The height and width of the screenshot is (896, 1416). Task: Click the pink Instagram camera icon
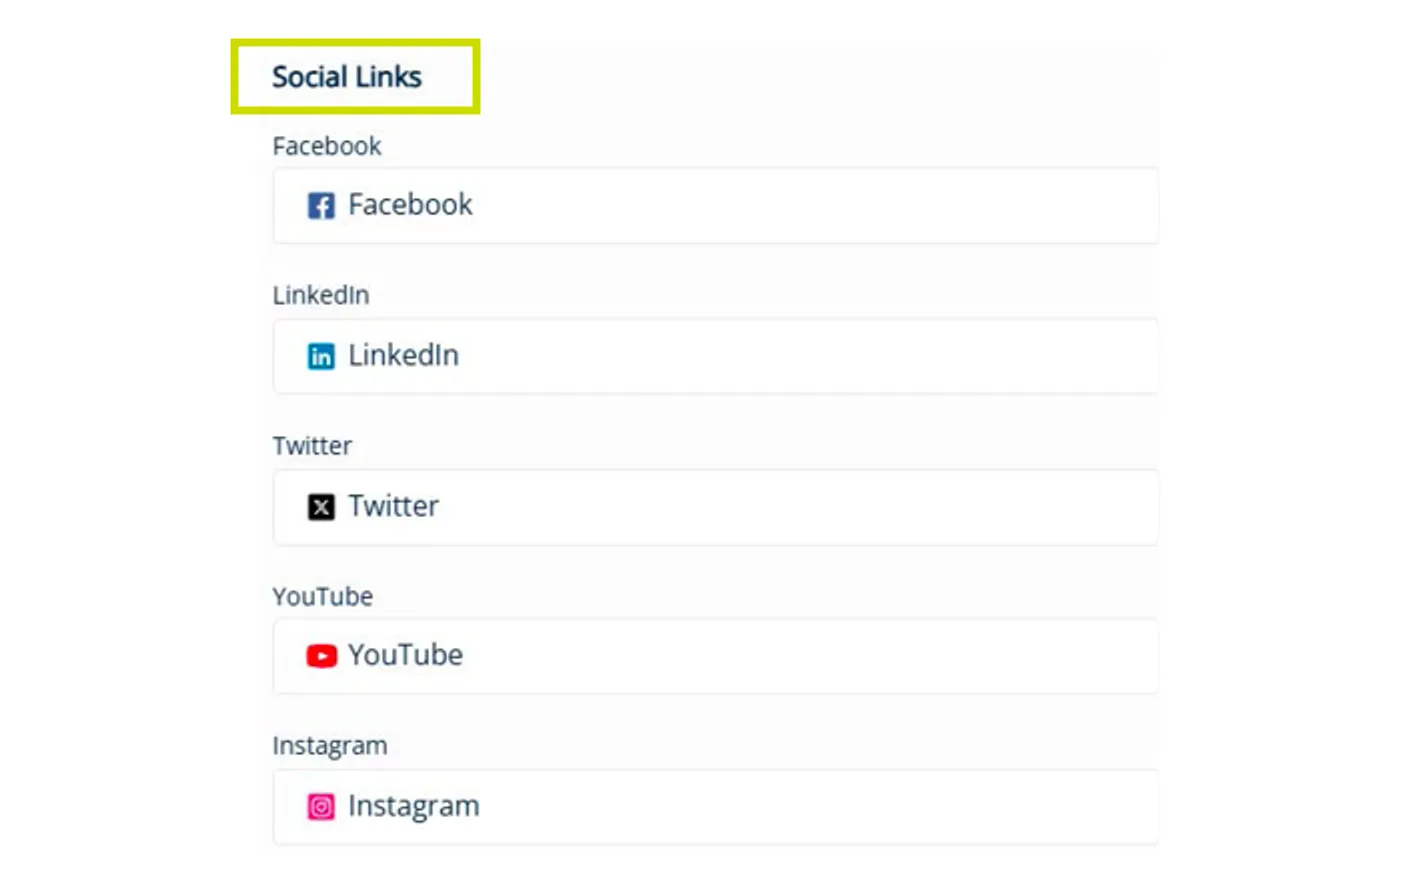click(x=321, y=807)
